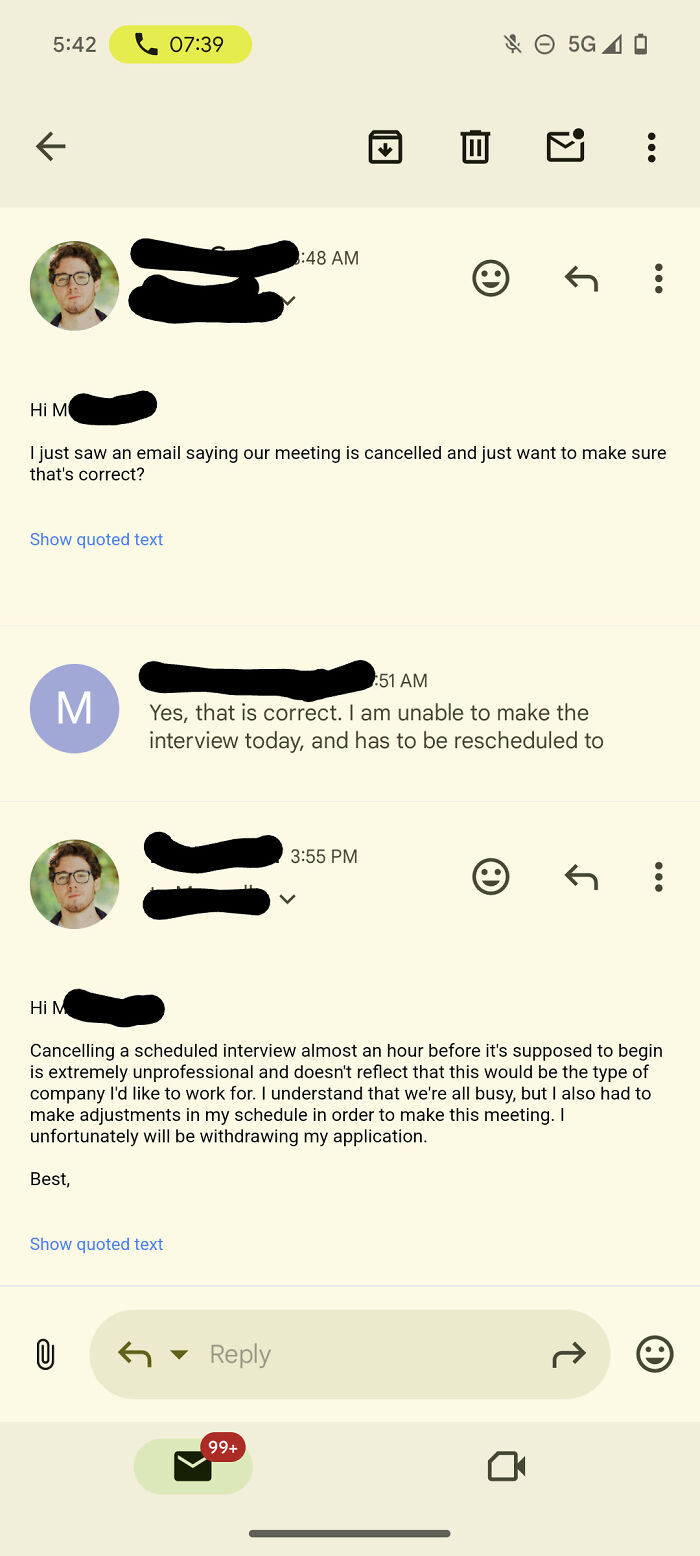The image size is (700, 1556).
Task: Open the top overflow menu
Action: (651, 146)
